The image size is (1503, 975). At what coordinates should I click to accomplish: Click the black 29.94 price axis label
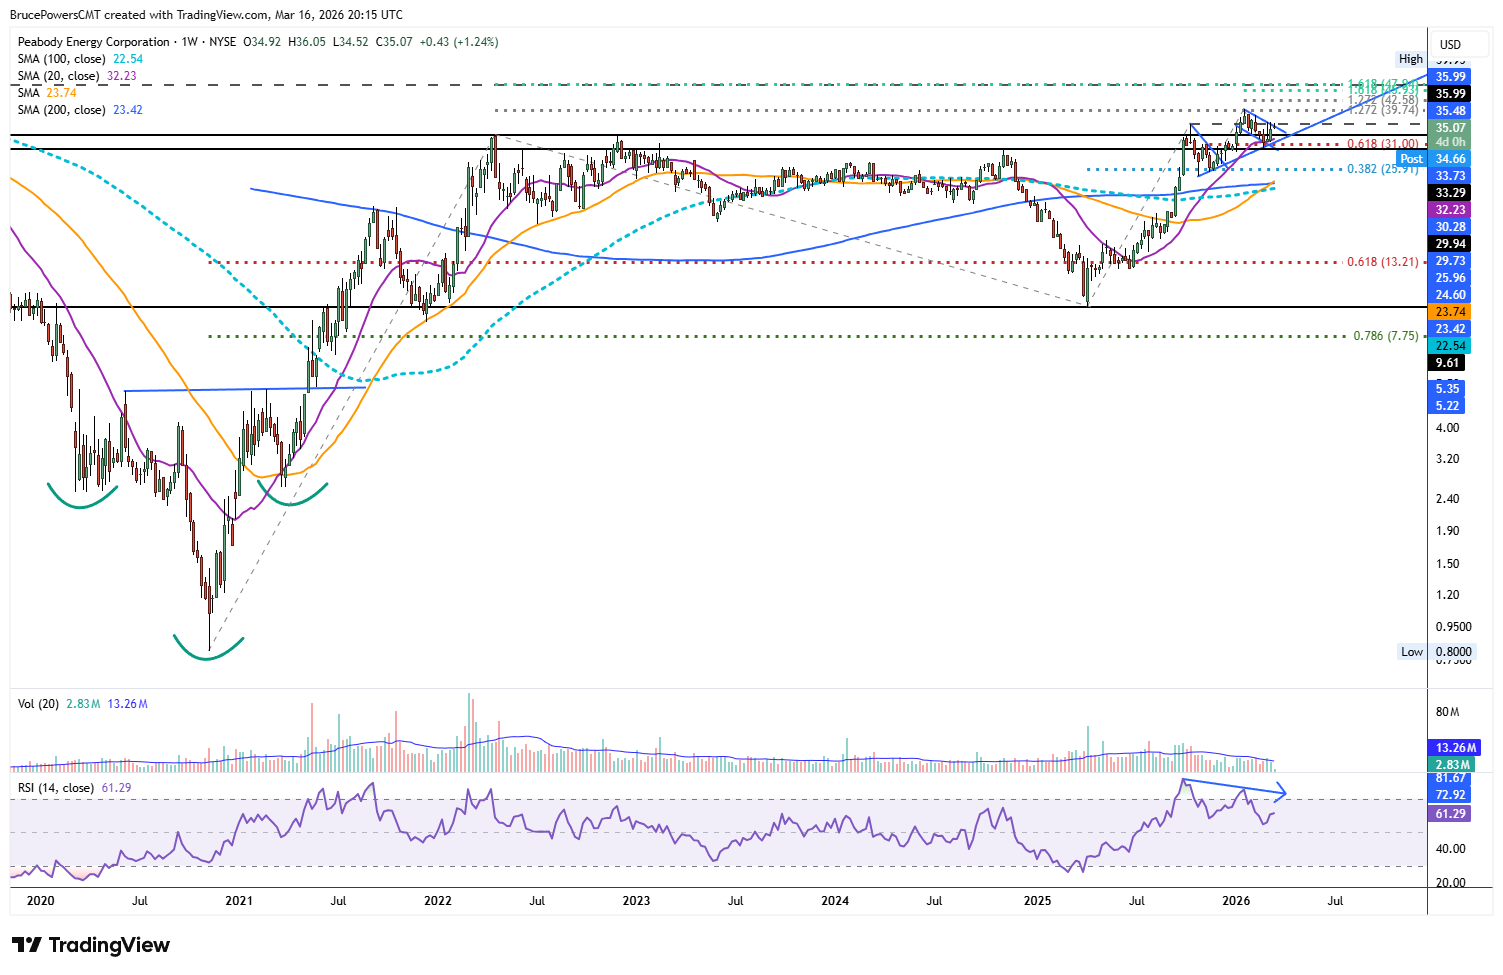(1450, 244)
